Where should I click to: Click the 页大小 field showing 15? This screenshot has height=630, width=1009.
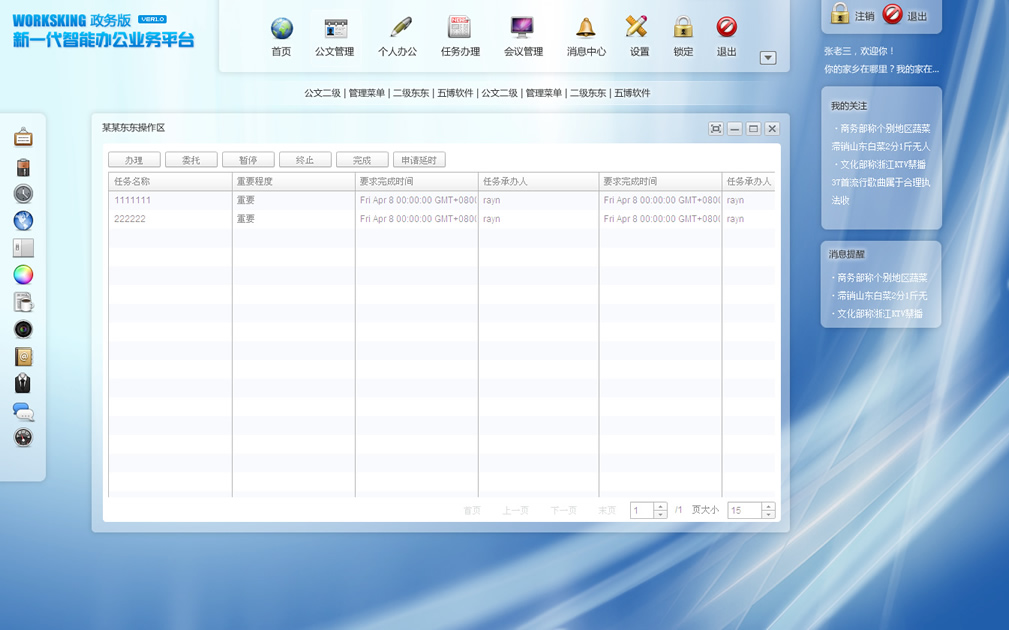coord(745,510)
